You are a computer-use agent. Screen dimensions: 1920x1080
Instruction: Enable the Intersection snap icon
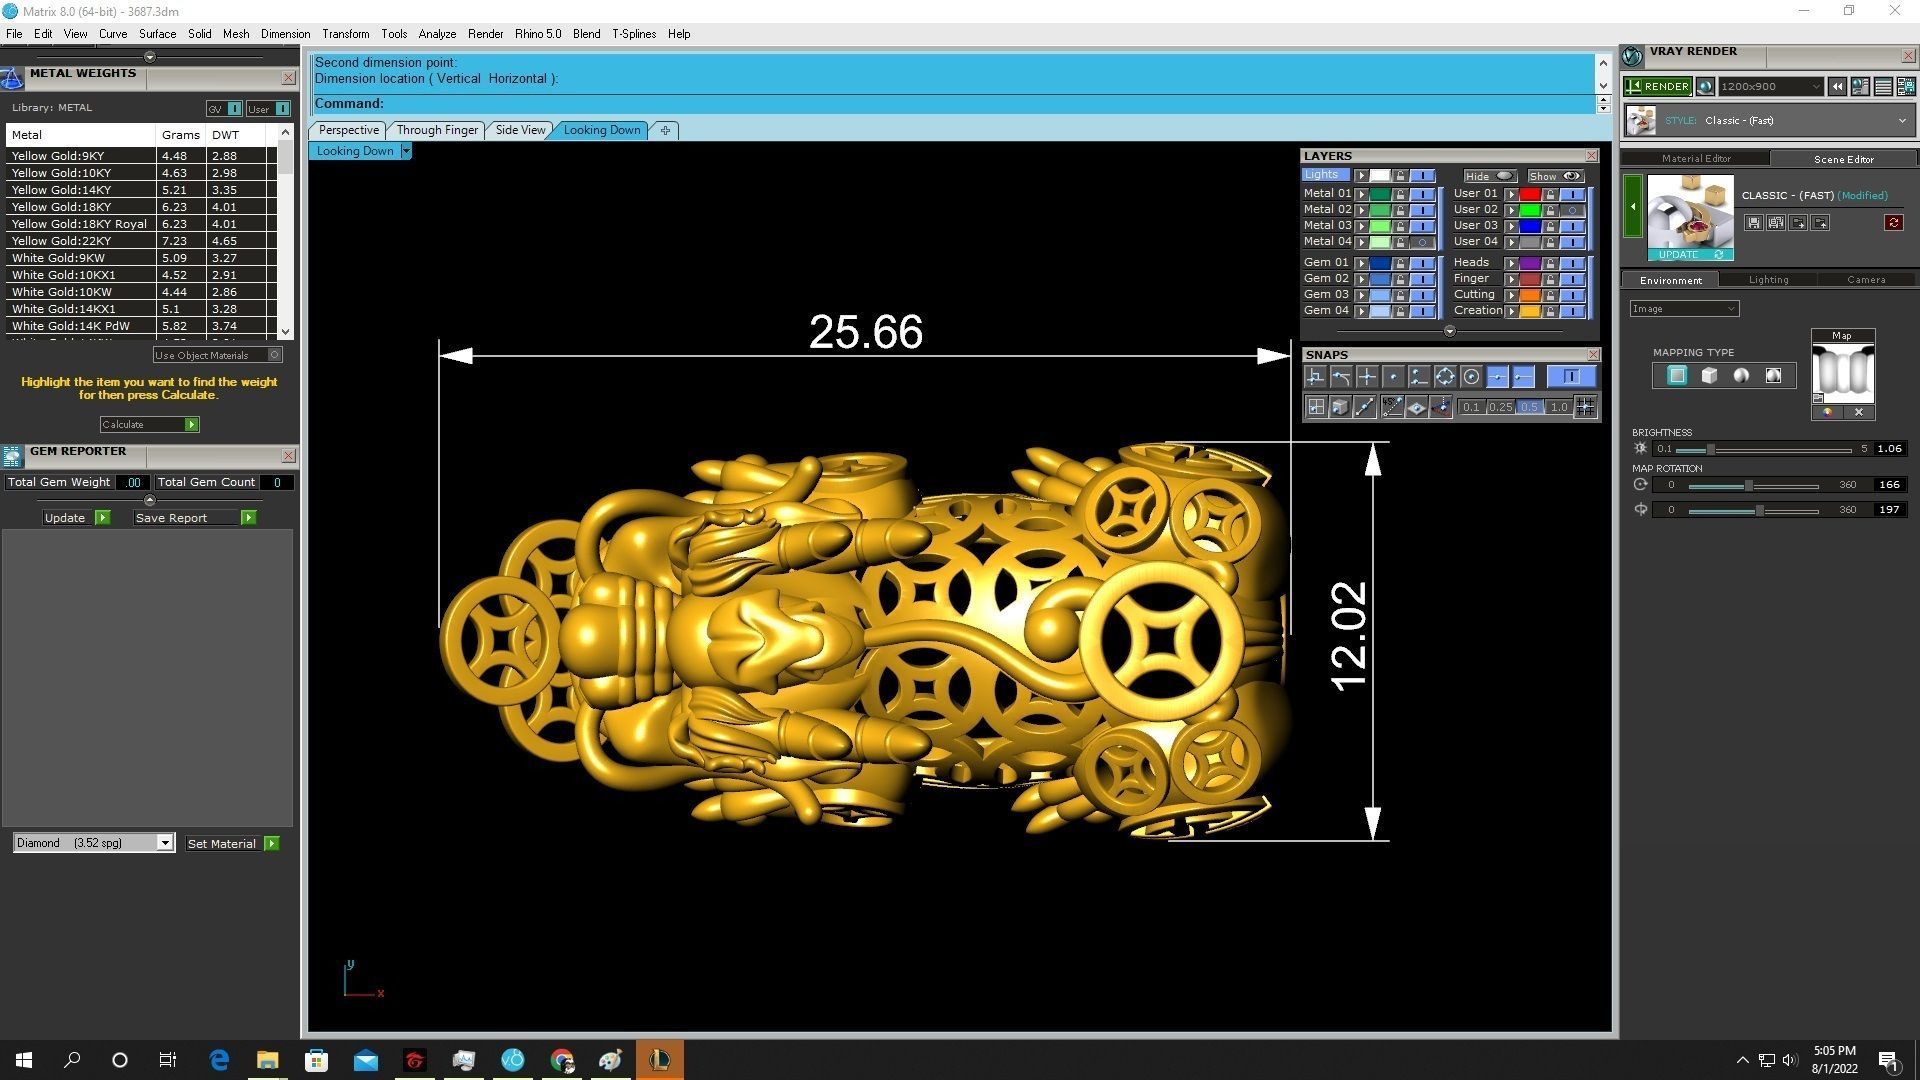[x=1367, y=377]
